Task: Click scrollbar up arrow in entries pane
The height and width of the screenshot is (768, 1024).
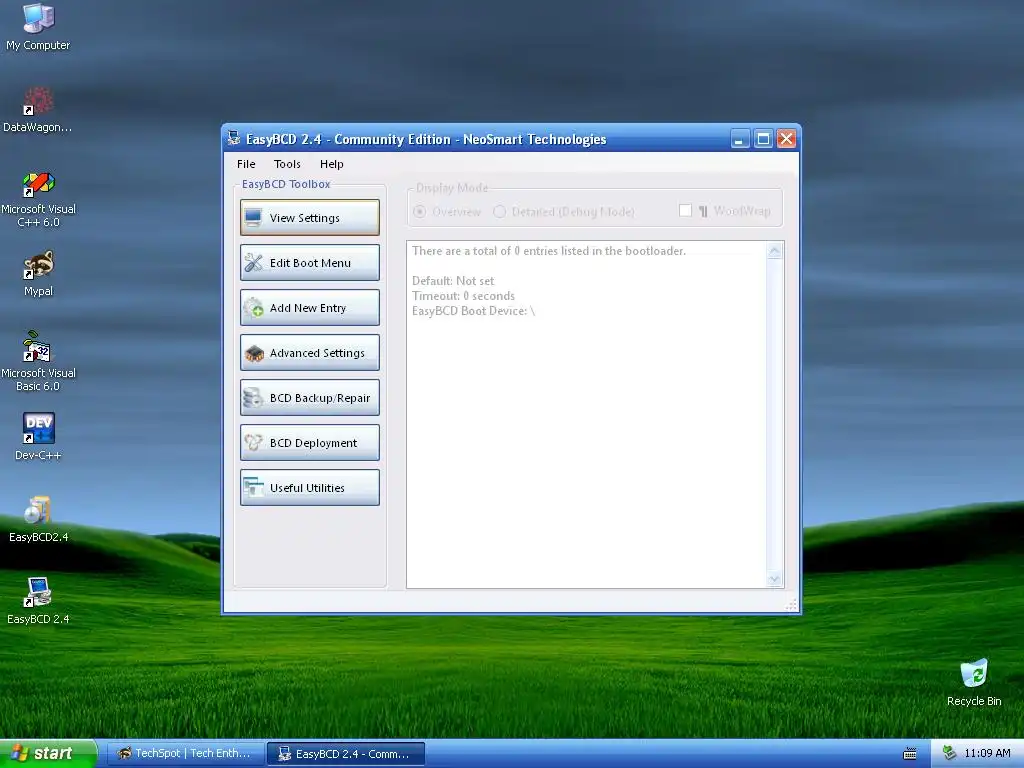Action: (775, 251)
